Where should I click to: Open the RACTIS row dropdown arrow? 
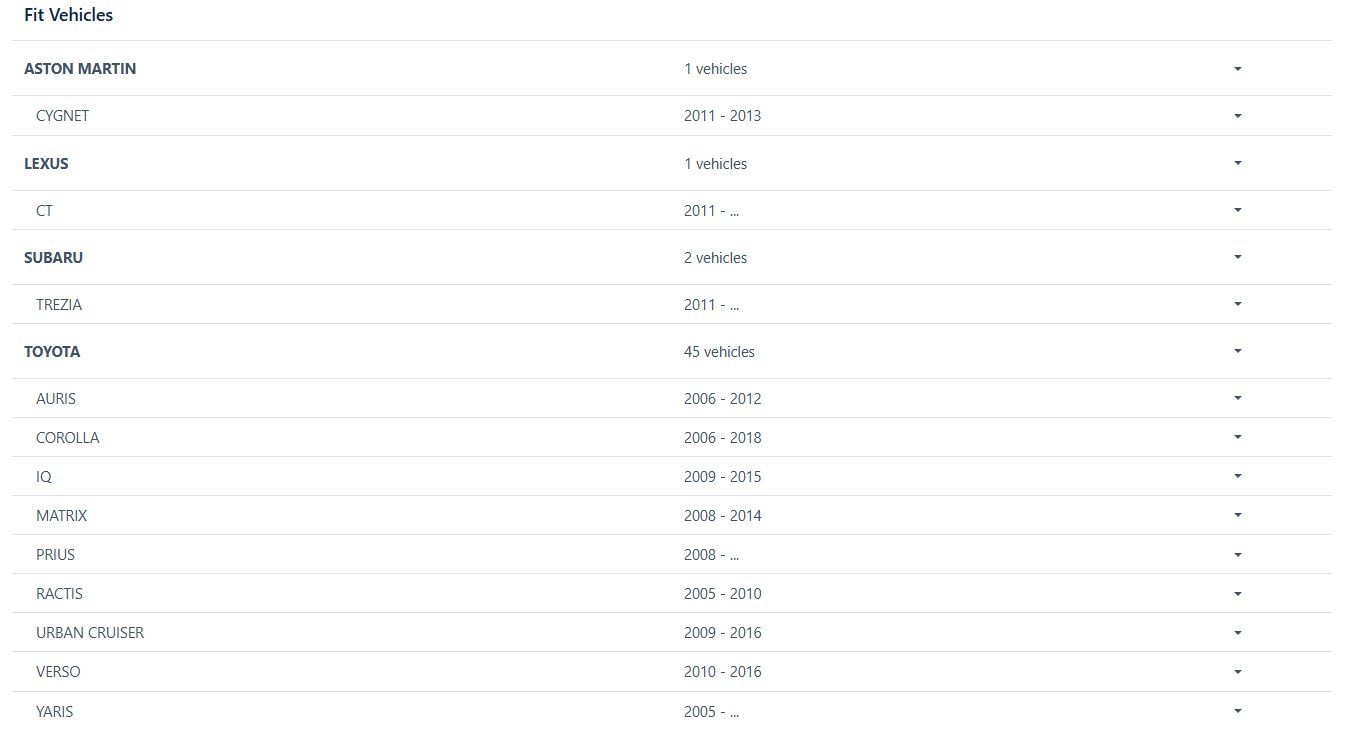[1237, 593]
